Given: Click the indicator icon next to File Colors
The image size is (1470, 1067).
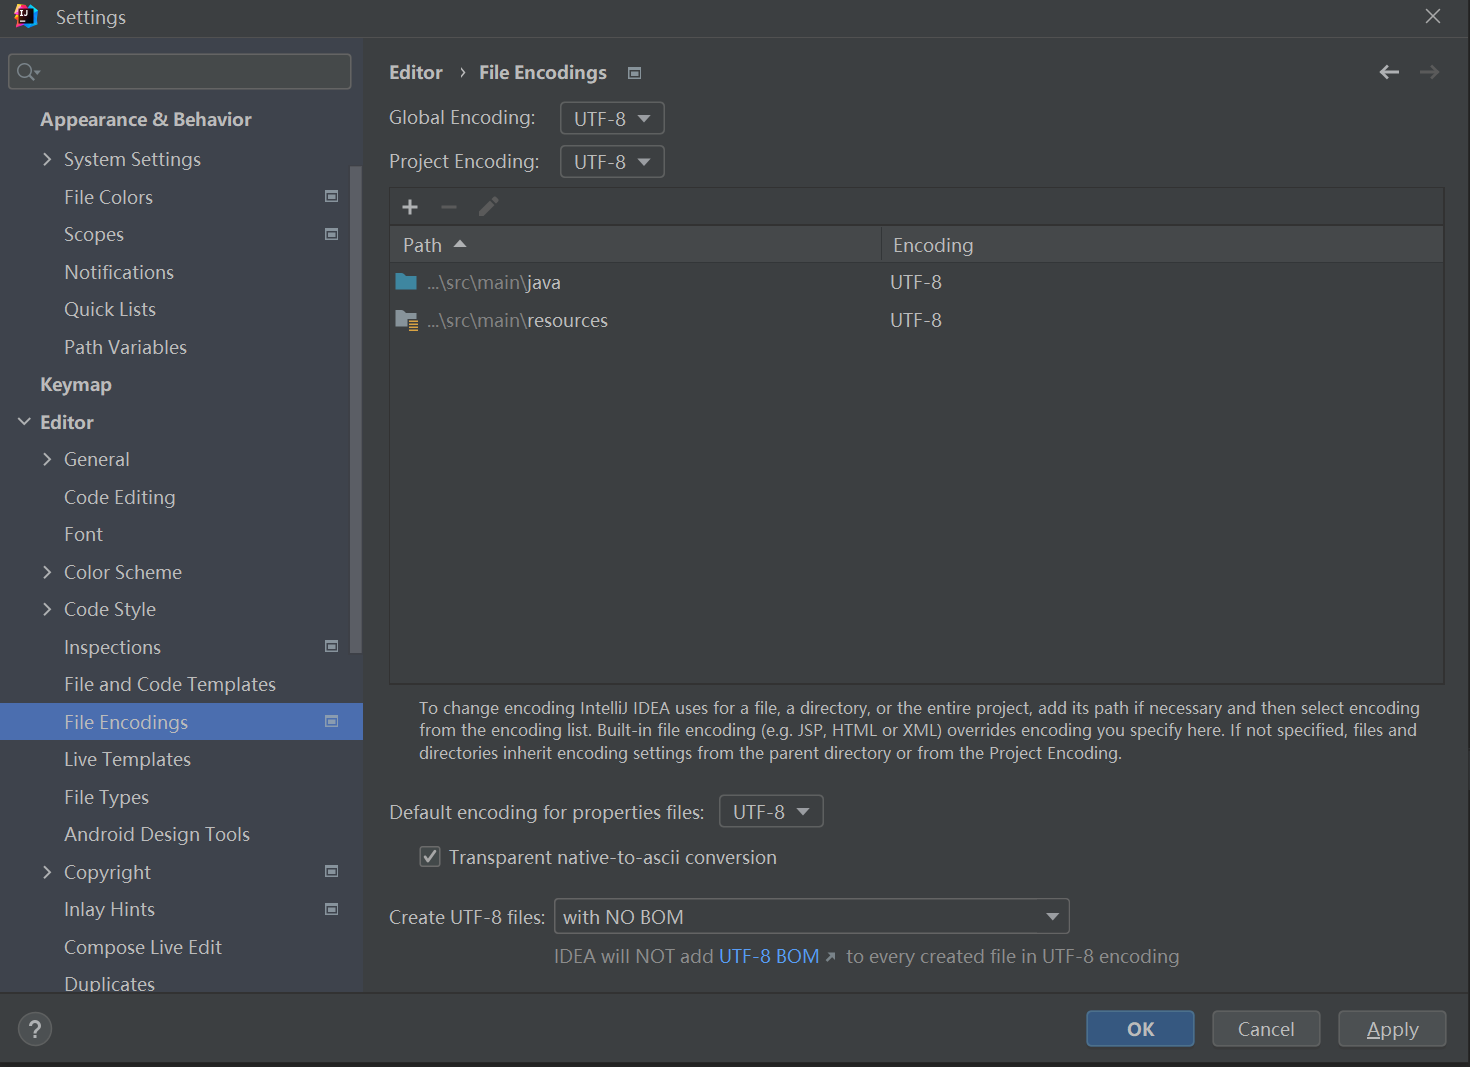Looking at the screenshot, I should click(x=331, y=196).
